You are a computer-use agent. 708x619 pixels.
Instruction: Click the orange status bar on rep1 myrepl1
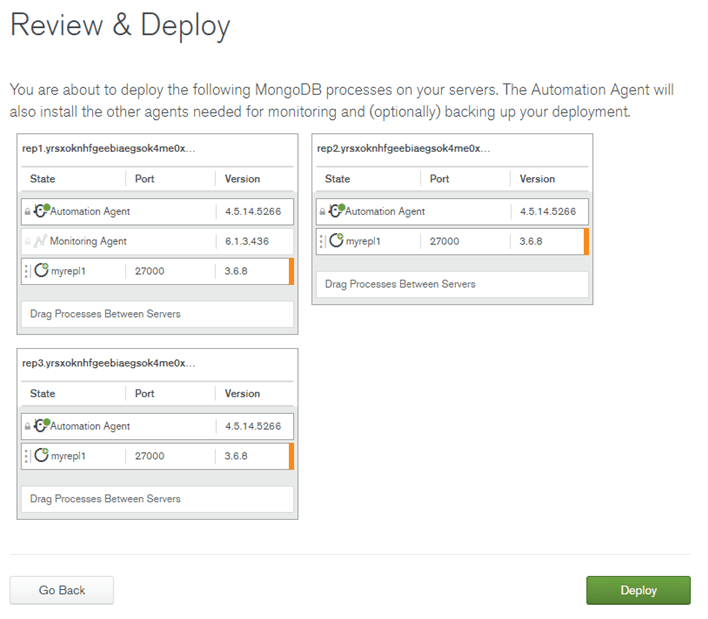[291, 271]
